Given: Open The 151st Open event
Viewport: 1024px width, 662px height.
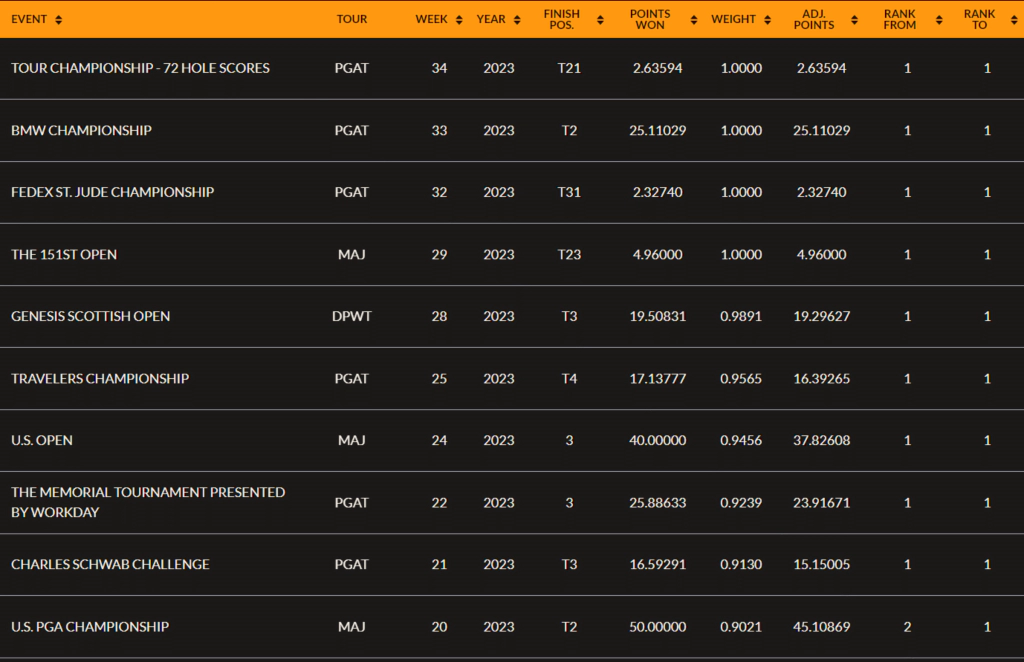Looking at the screenshot, I should click(64, 254).
